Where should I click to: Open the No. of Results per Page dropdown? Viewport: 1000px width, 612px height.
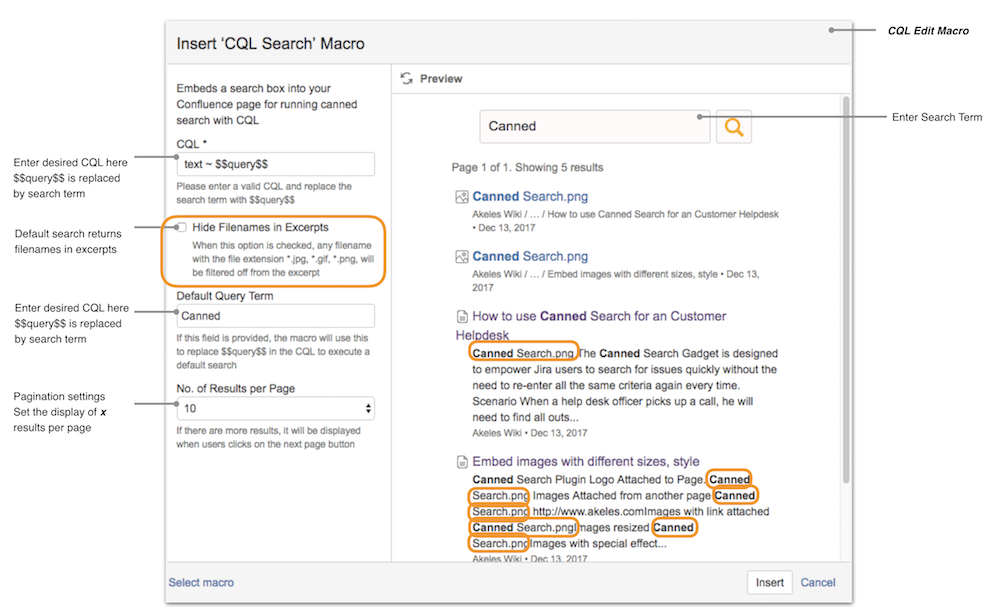tap(275, 408)
